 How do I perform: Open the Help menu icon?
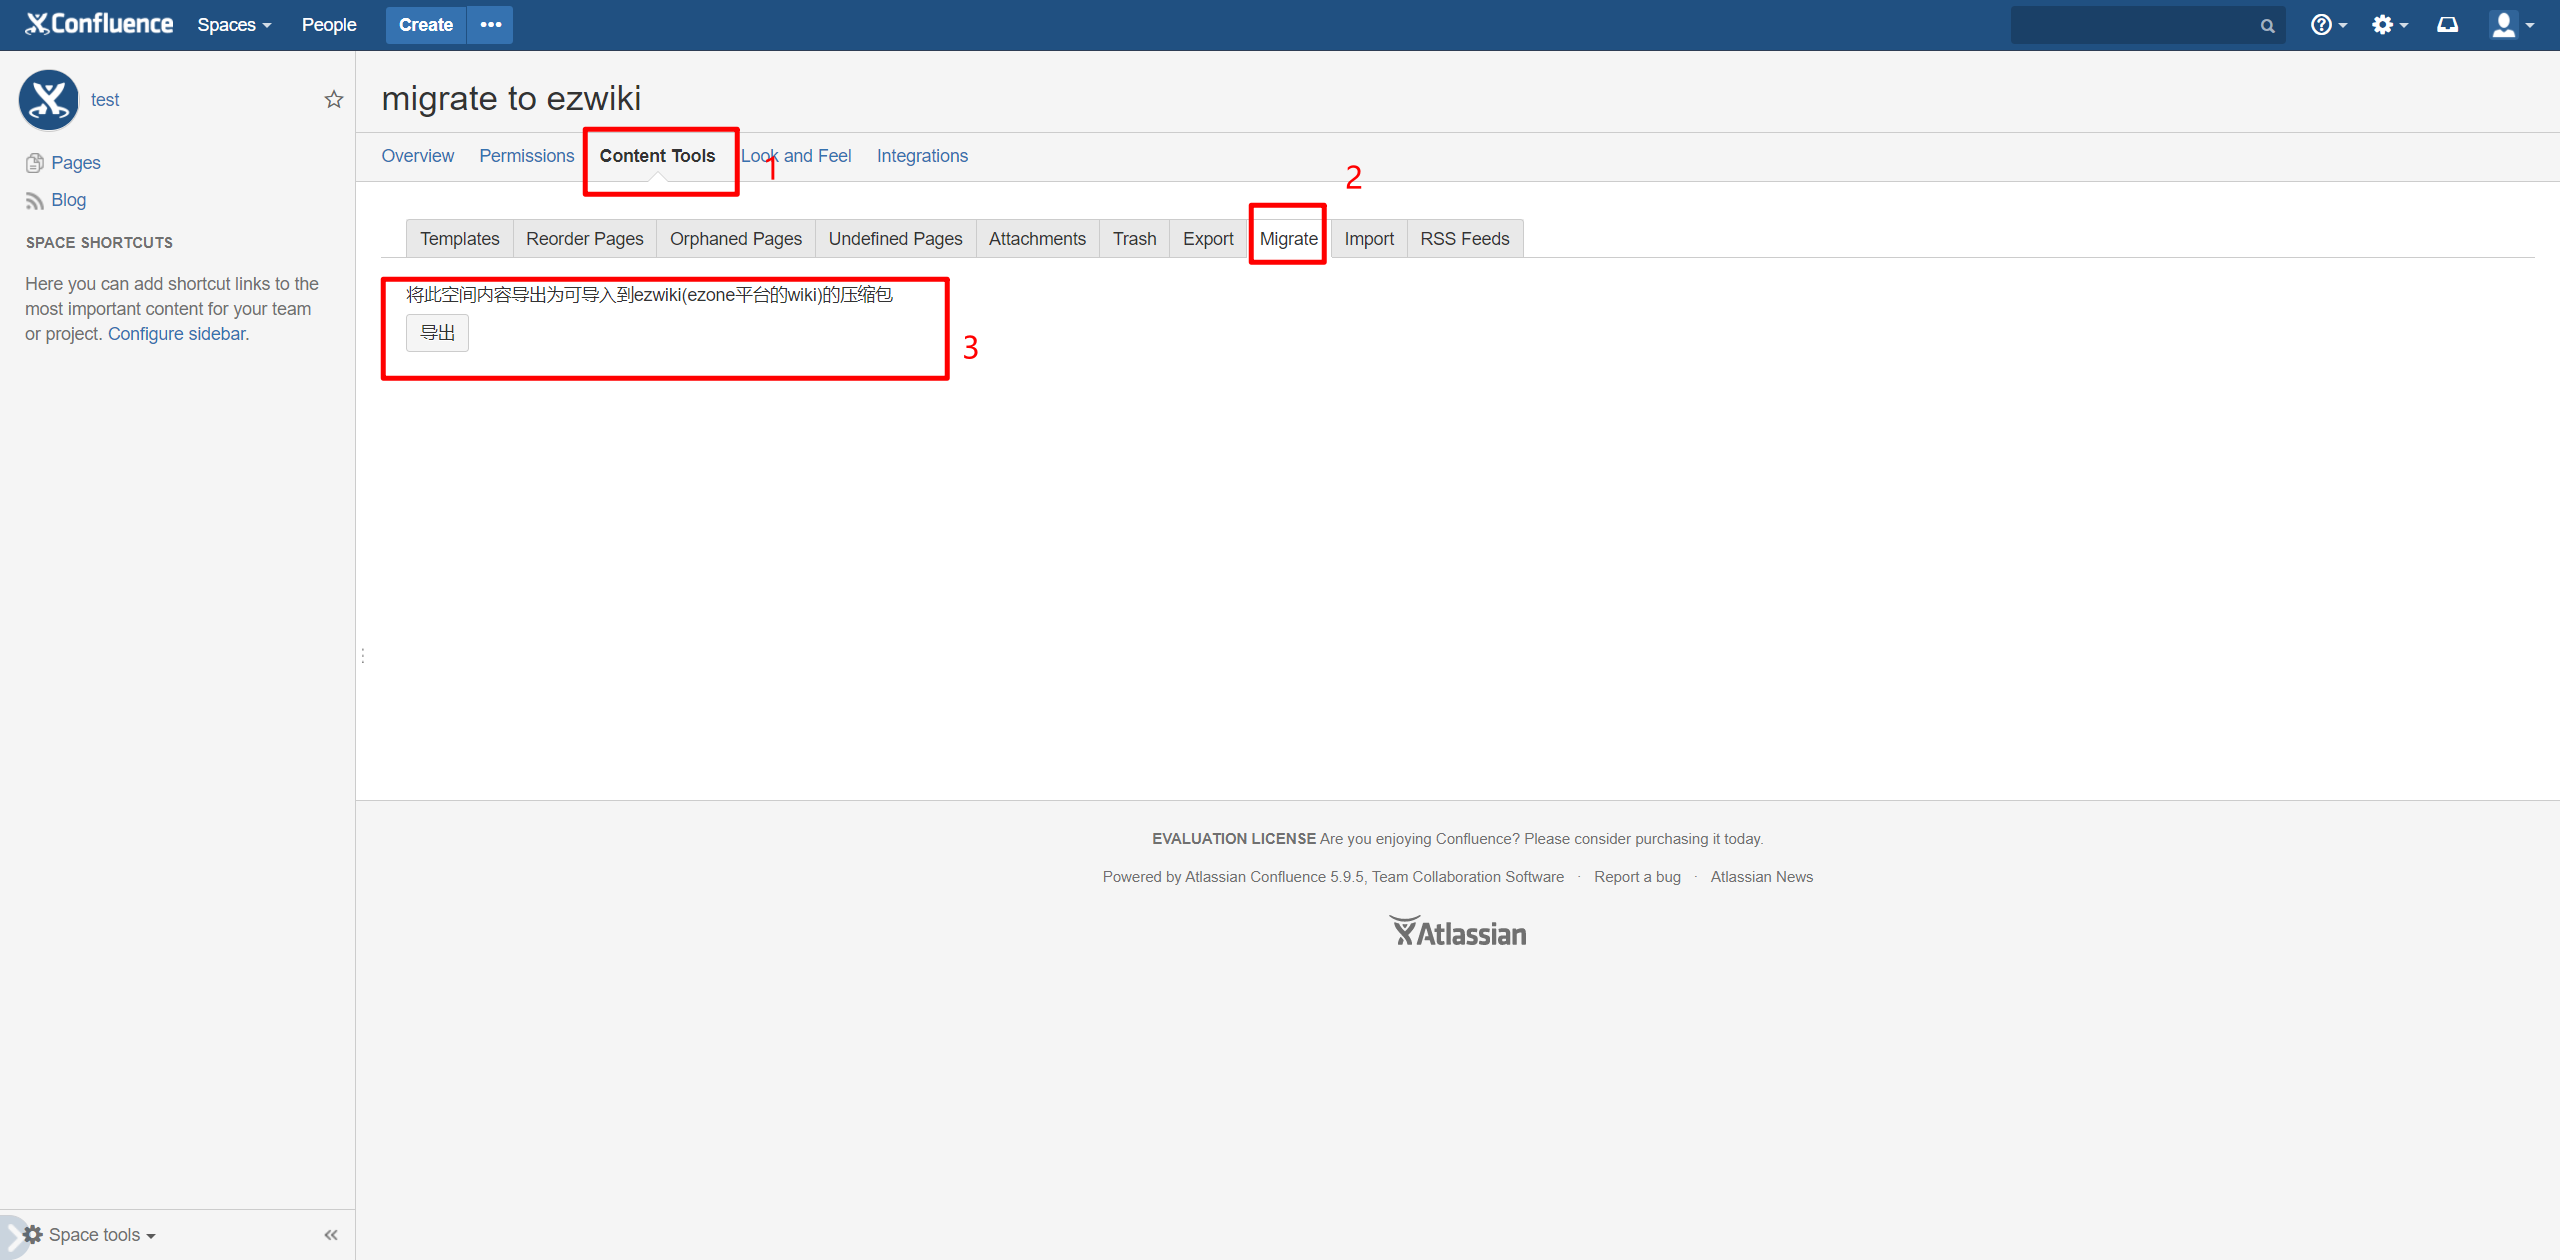tap(2322, 24)
